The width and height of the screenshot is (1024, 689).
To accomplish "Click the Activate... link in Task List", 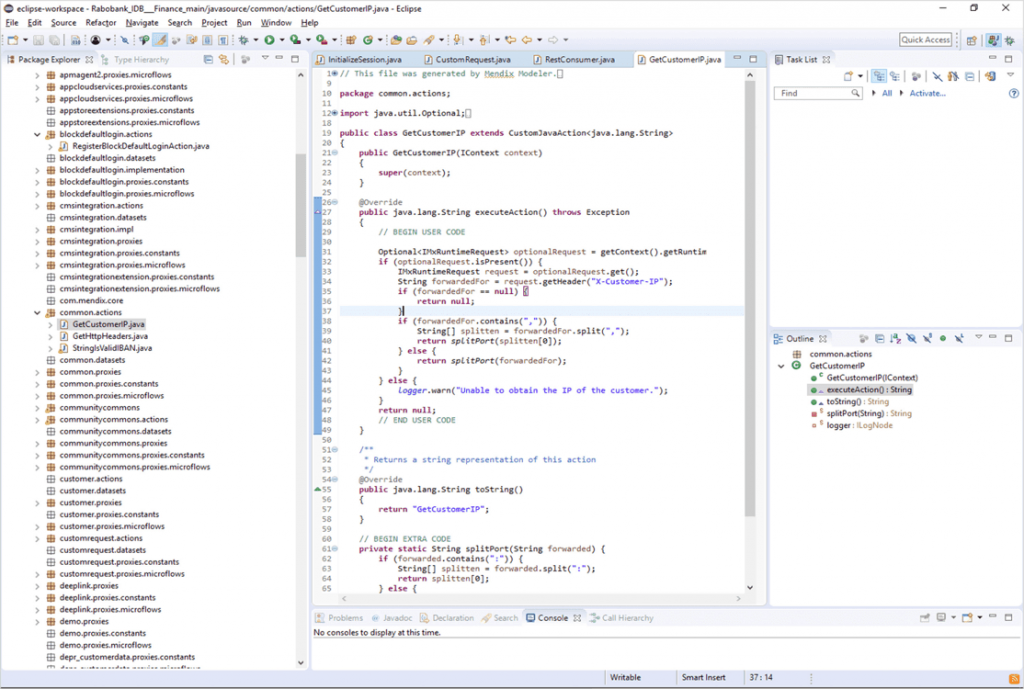I will [926, 93].
